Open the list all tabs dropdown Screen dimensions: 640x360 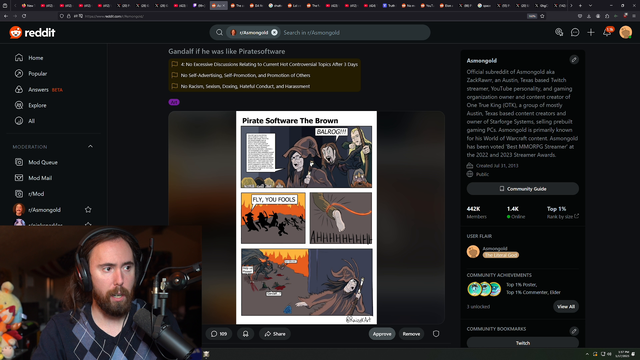(590, 5)
